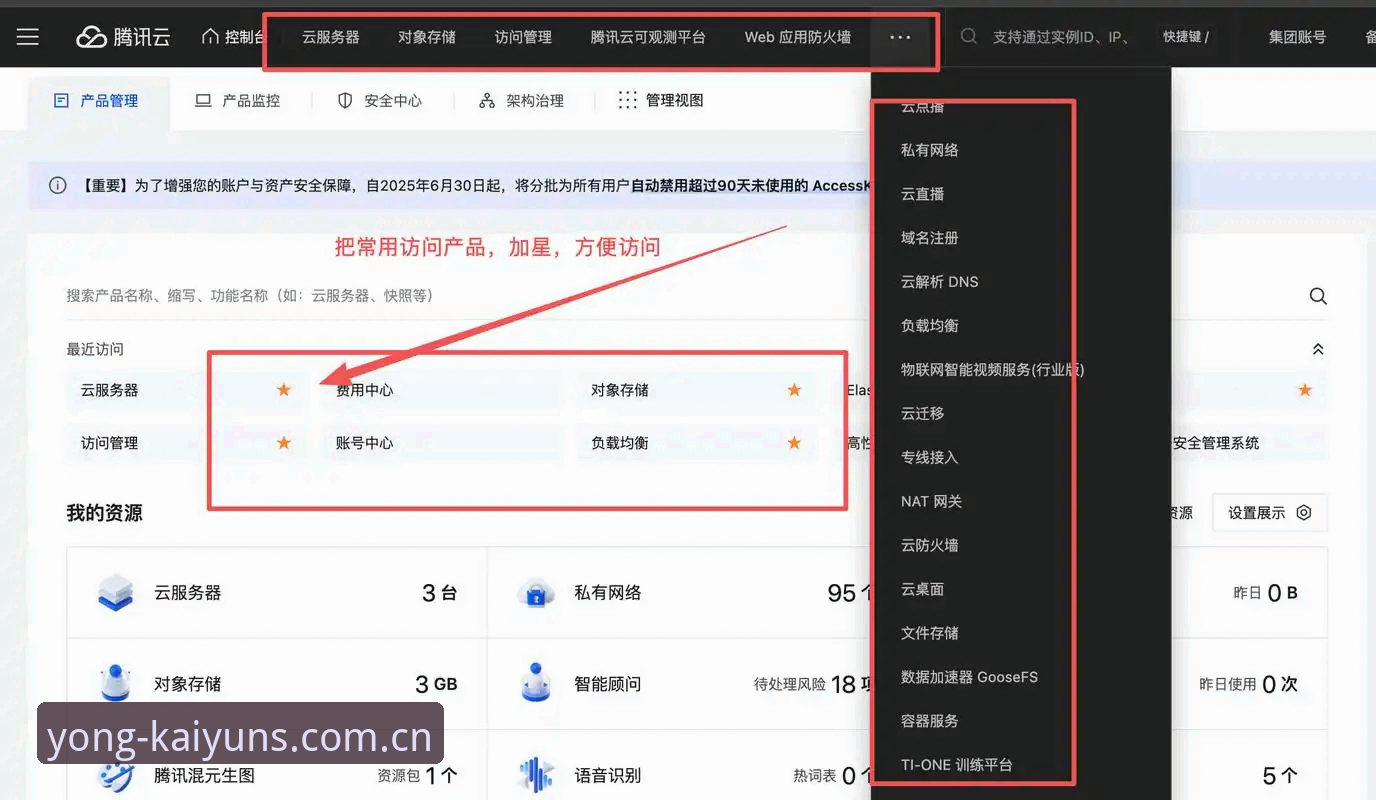The width and height of the screenshot is (1376, 800).
Task: Switch to the 安全中心 tab
Action: click(380, 100)
